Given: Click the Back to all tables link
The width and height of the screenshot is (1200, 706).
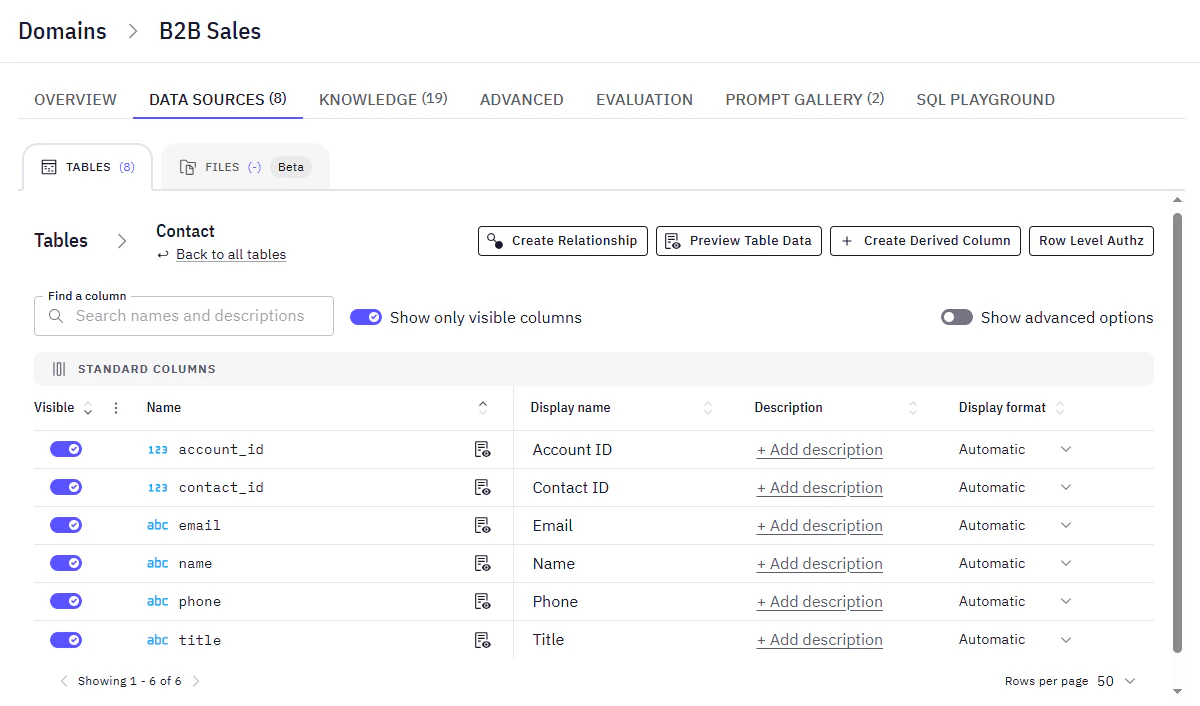Looking at the screenshot, I should pos(230,254).
